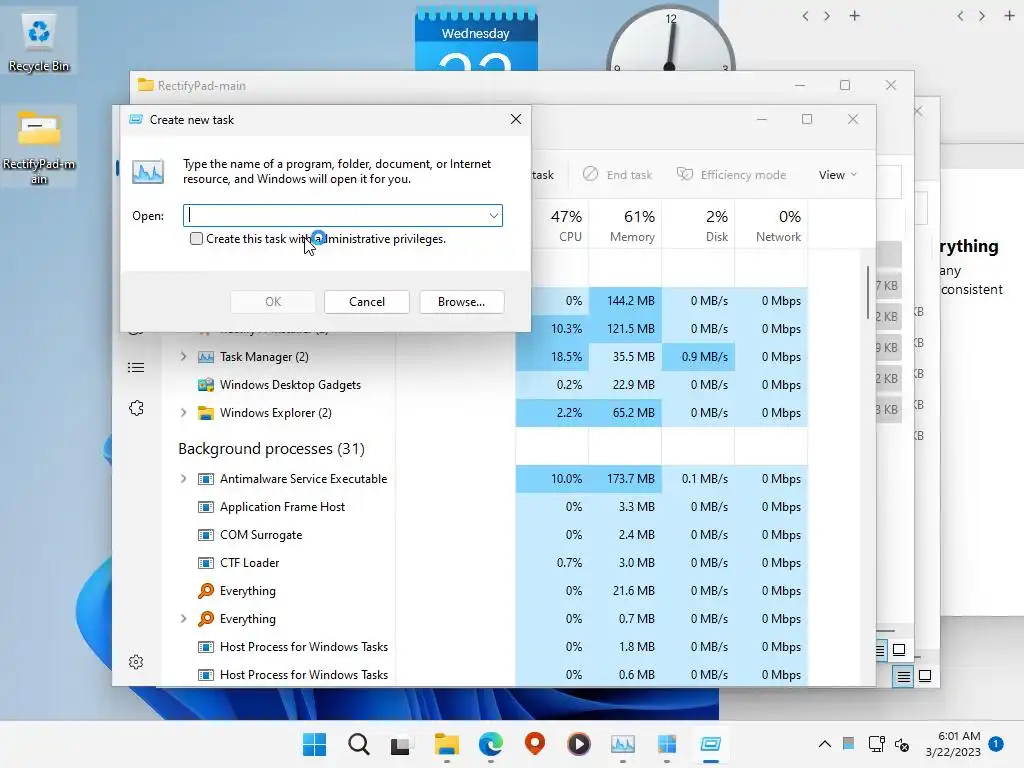Expand the Windows Explorer (2) process row

pyautogui.click(x=184, y=413)
